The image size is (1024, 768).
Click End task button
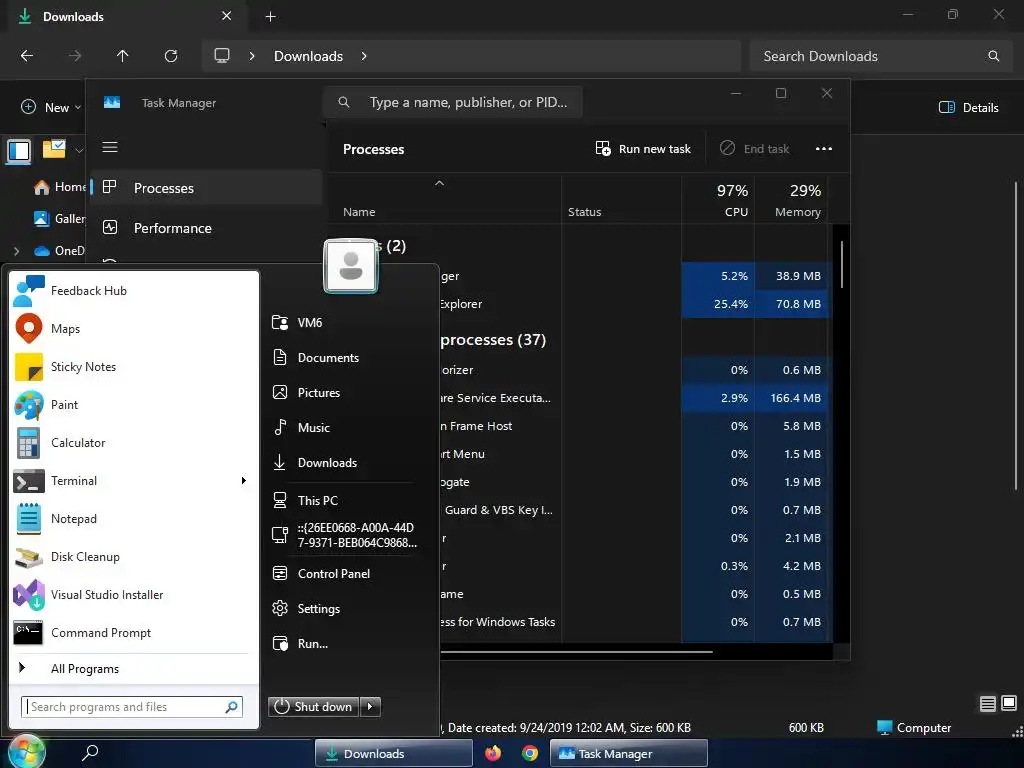(x=755, y=149)
